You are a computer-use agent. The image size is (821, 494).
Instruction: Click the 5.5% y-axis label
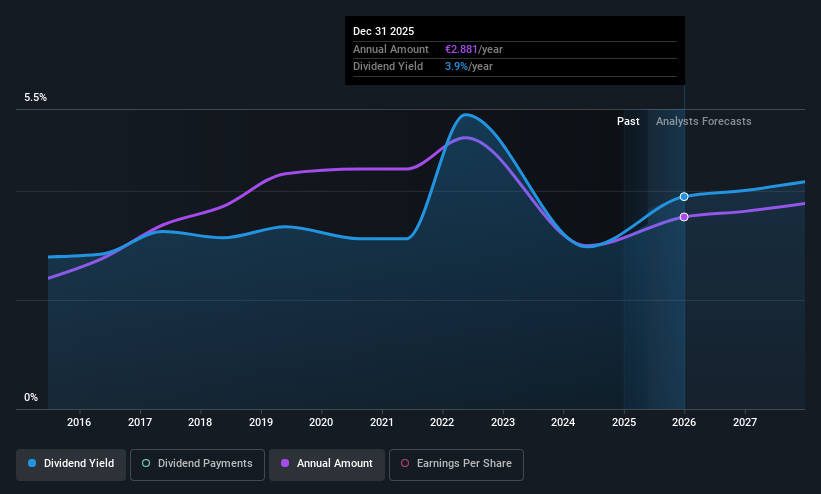click(x=35, y=97)
